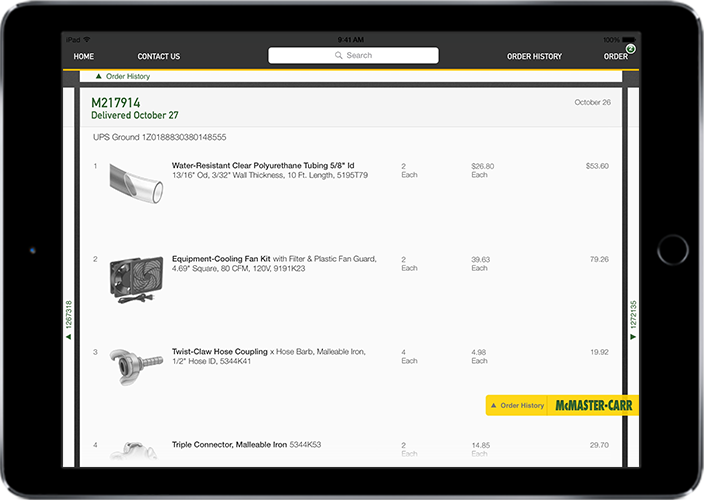The image size is (704, 500).
Task: Select the 4.98 Each unit price
Action: point(479,356)
